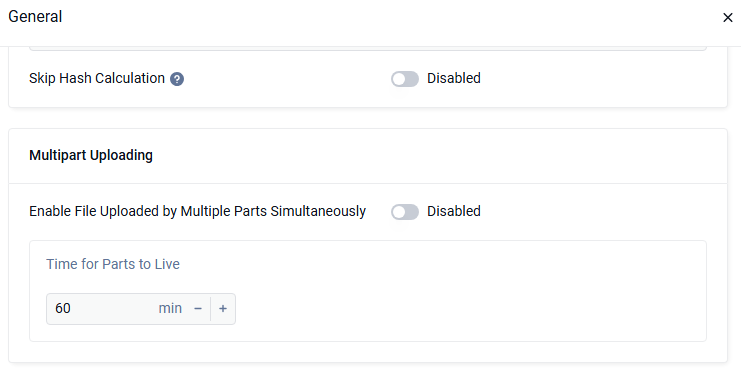Screen dimensions: 741x372
Task: Click the min unit label in the field
Action: (x=170, y=308)
